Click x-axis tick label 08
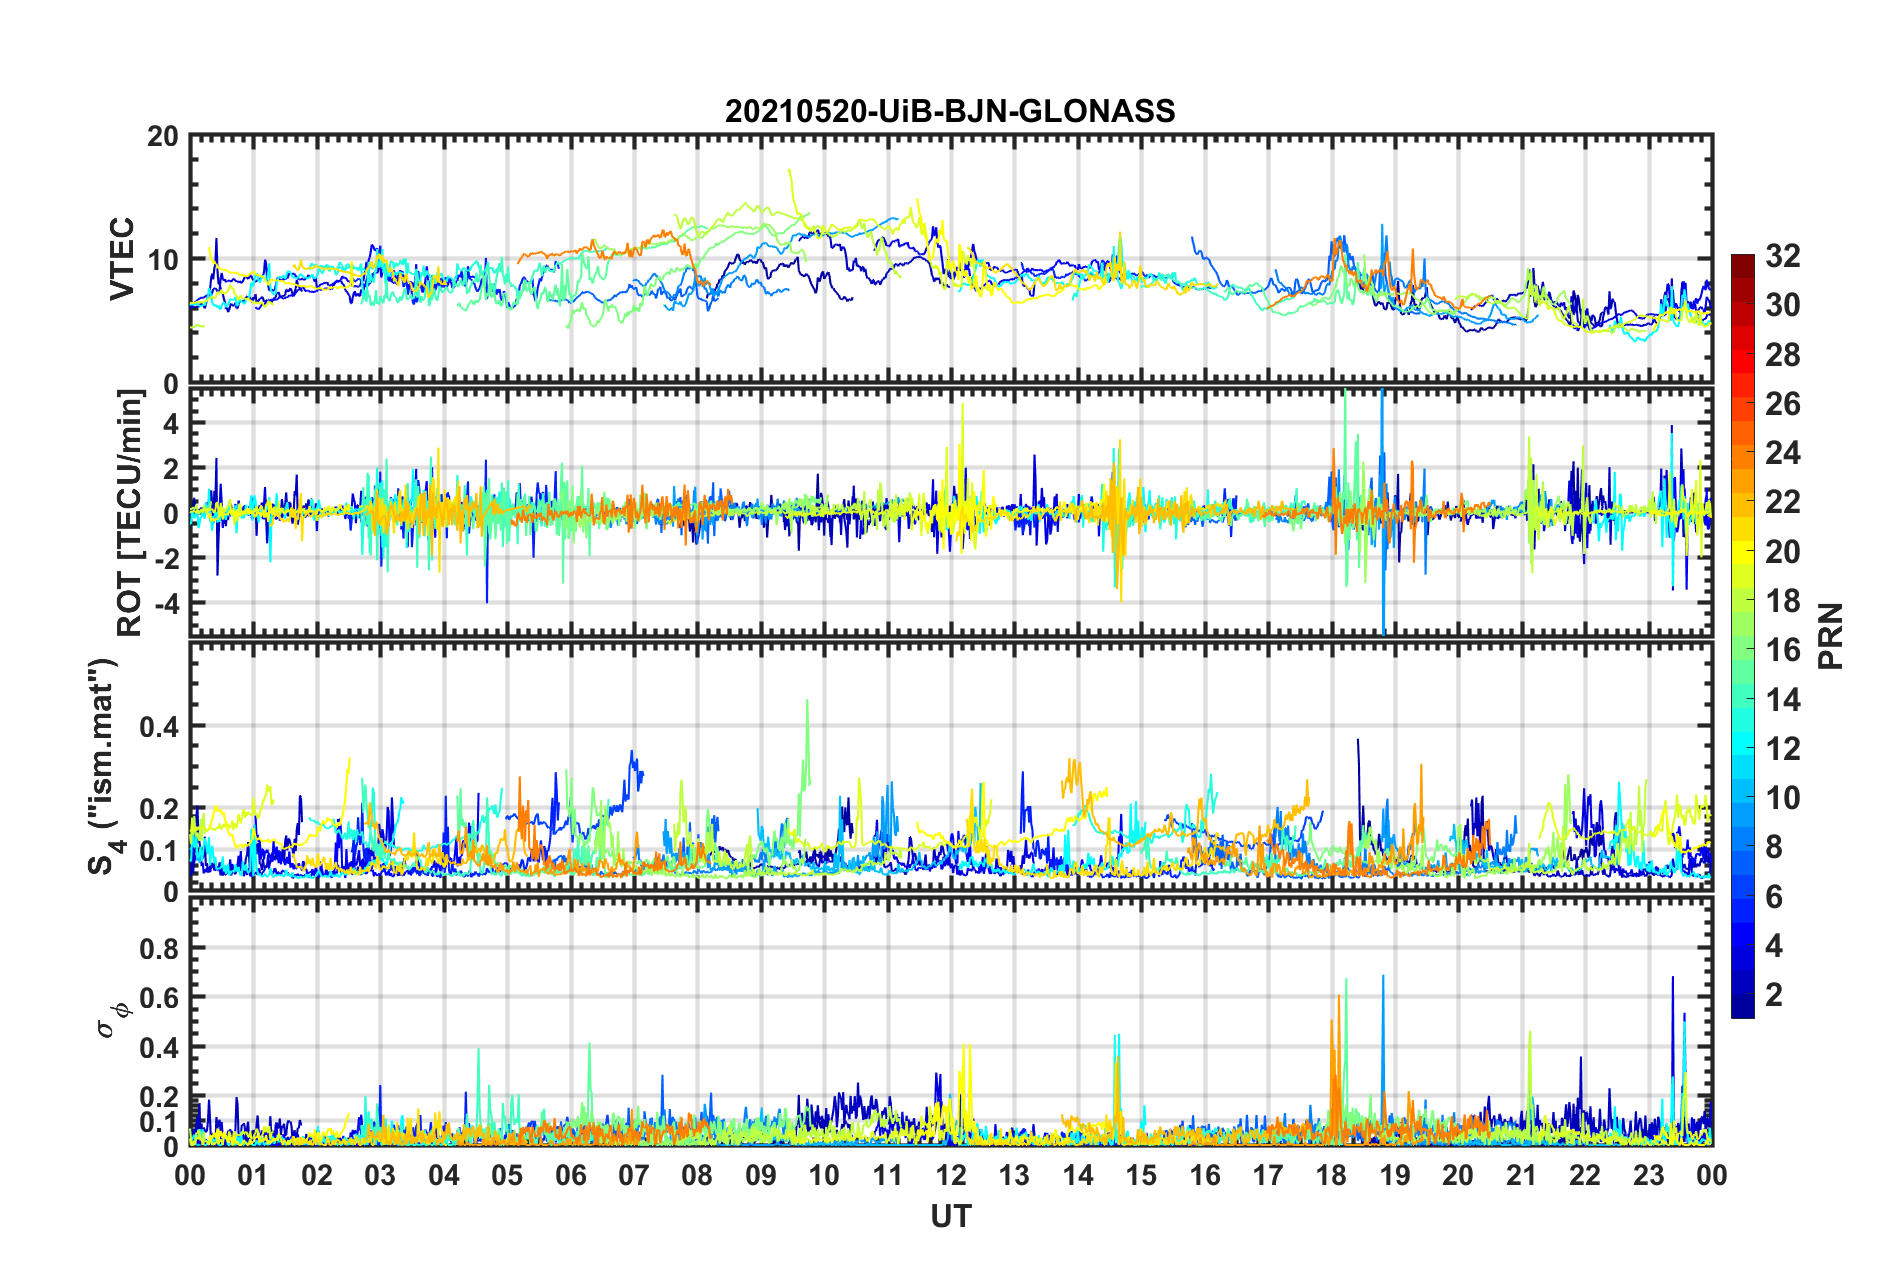This screenshot has height=1272, width=1902. (x=697, y=1175)
